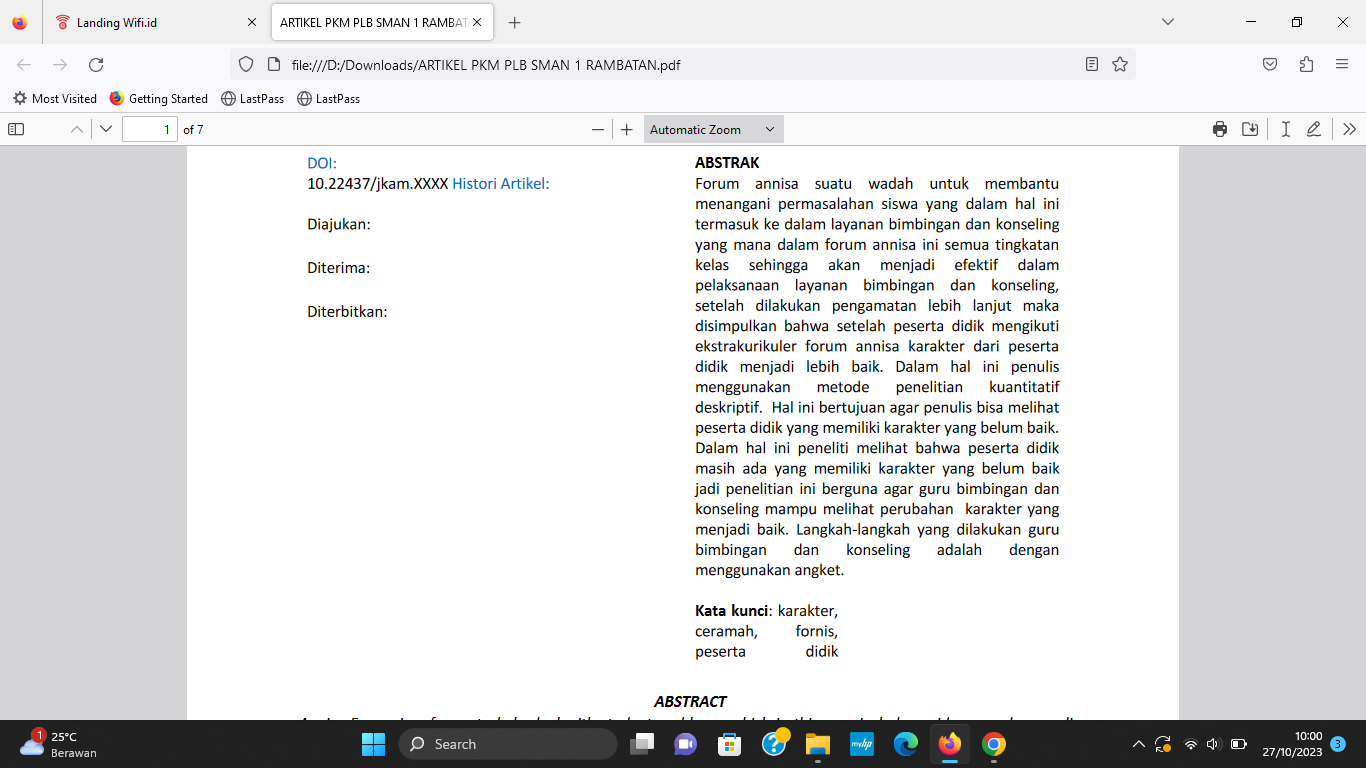Open the Windows Start menu

(373, 744)
